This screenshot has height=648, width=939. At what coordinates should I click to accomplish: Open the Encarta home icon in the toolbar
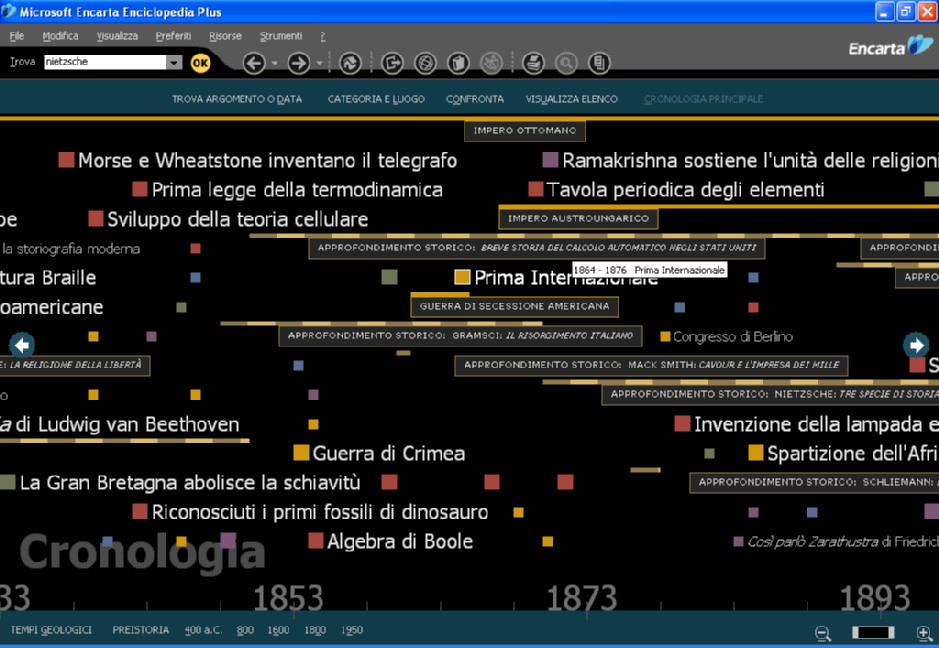pyautogui.click(x=350, y=62)
